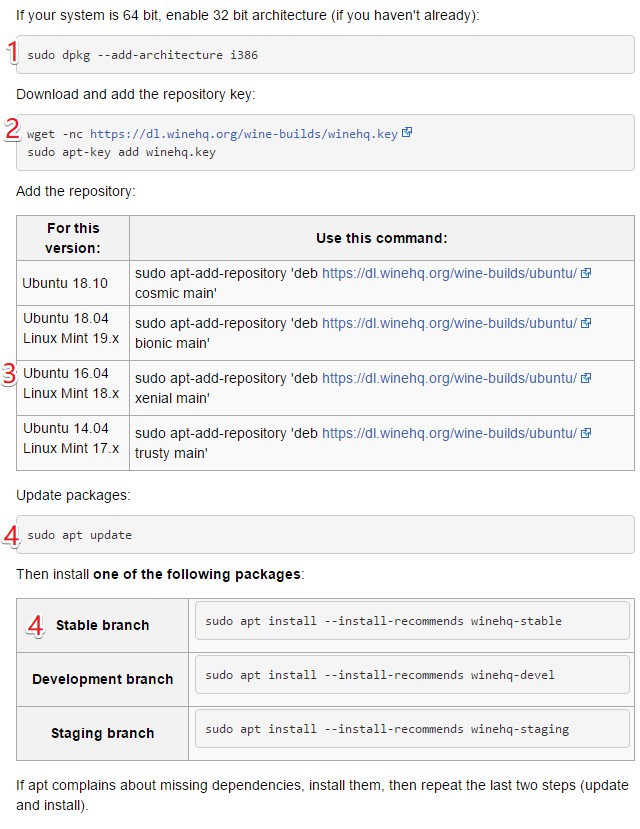Screen dimensions: 640x829
Task: Click the 'Development branch' label
Action: point(103,679)
